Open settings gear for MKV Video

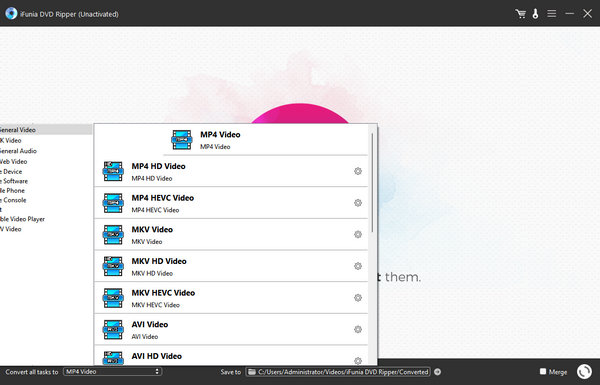358,234
